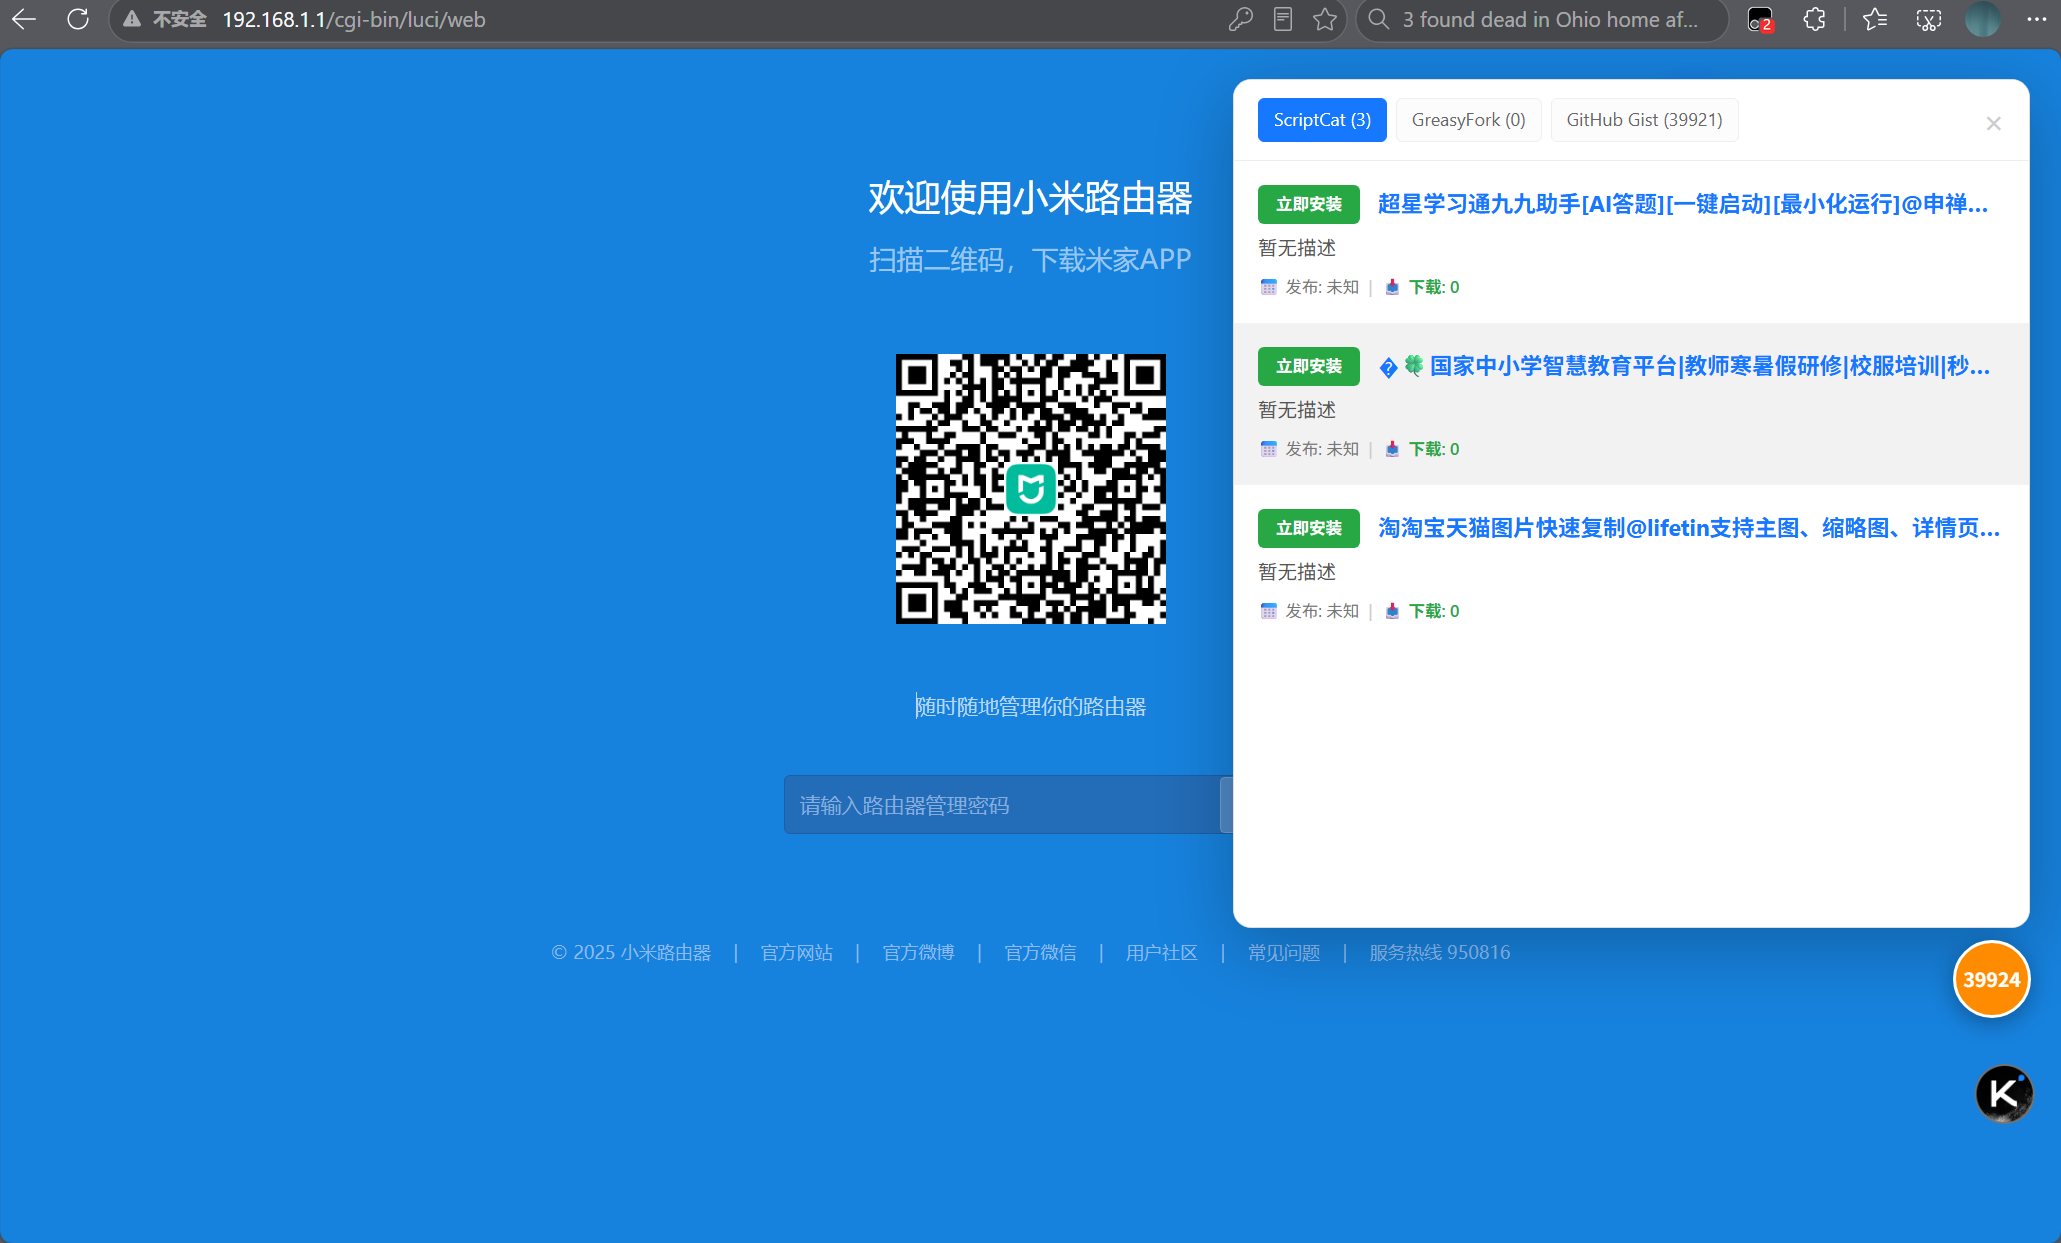Viewport: 2061px width, 1243px height.
Task: Click the black K floating button
Action: coord(2004,1093)
